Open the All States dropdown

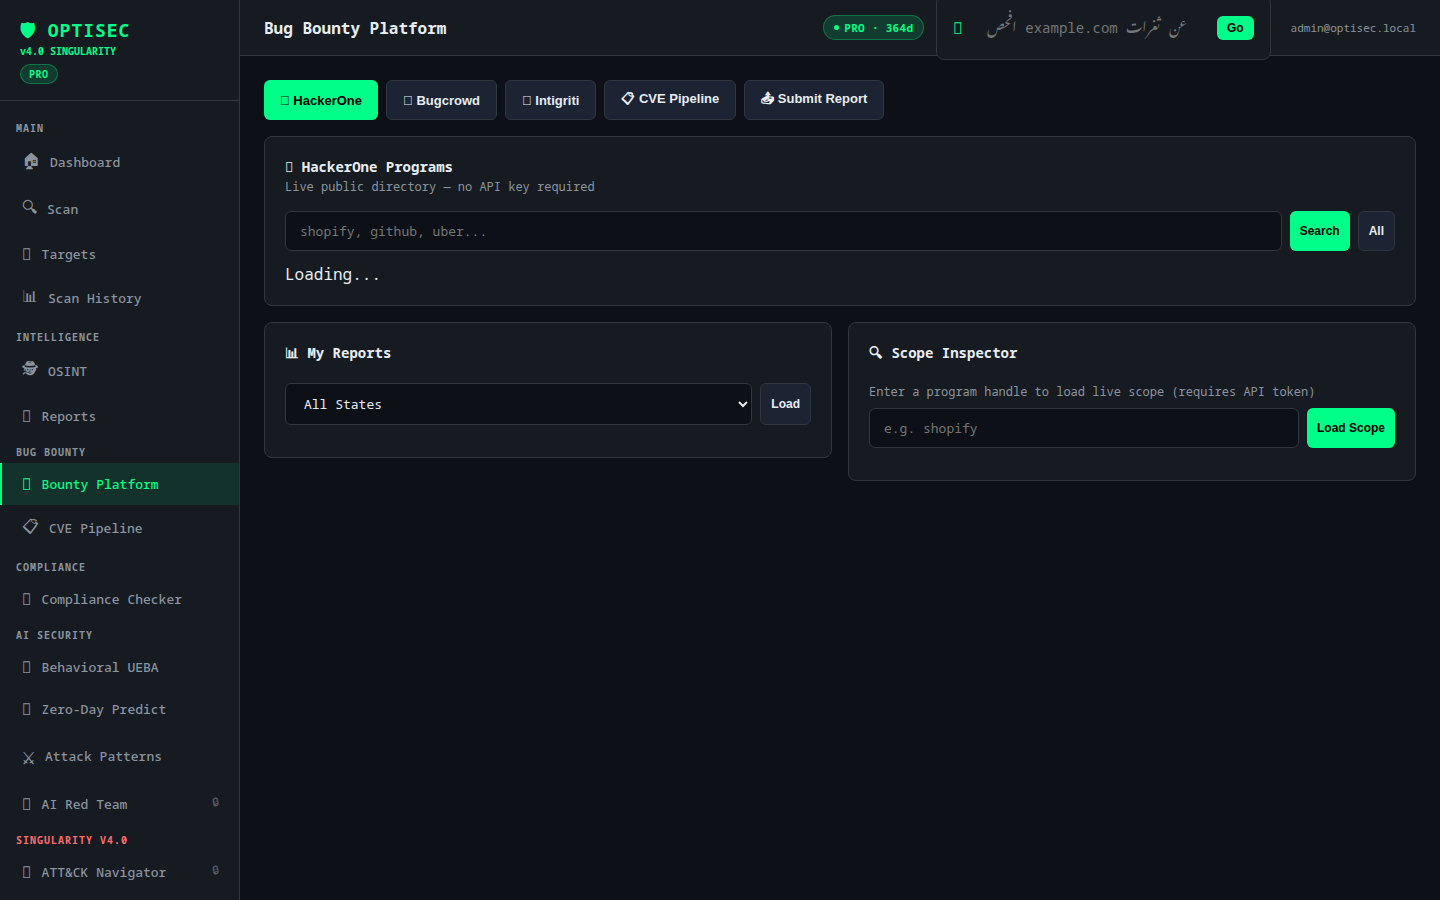point(518,404)
